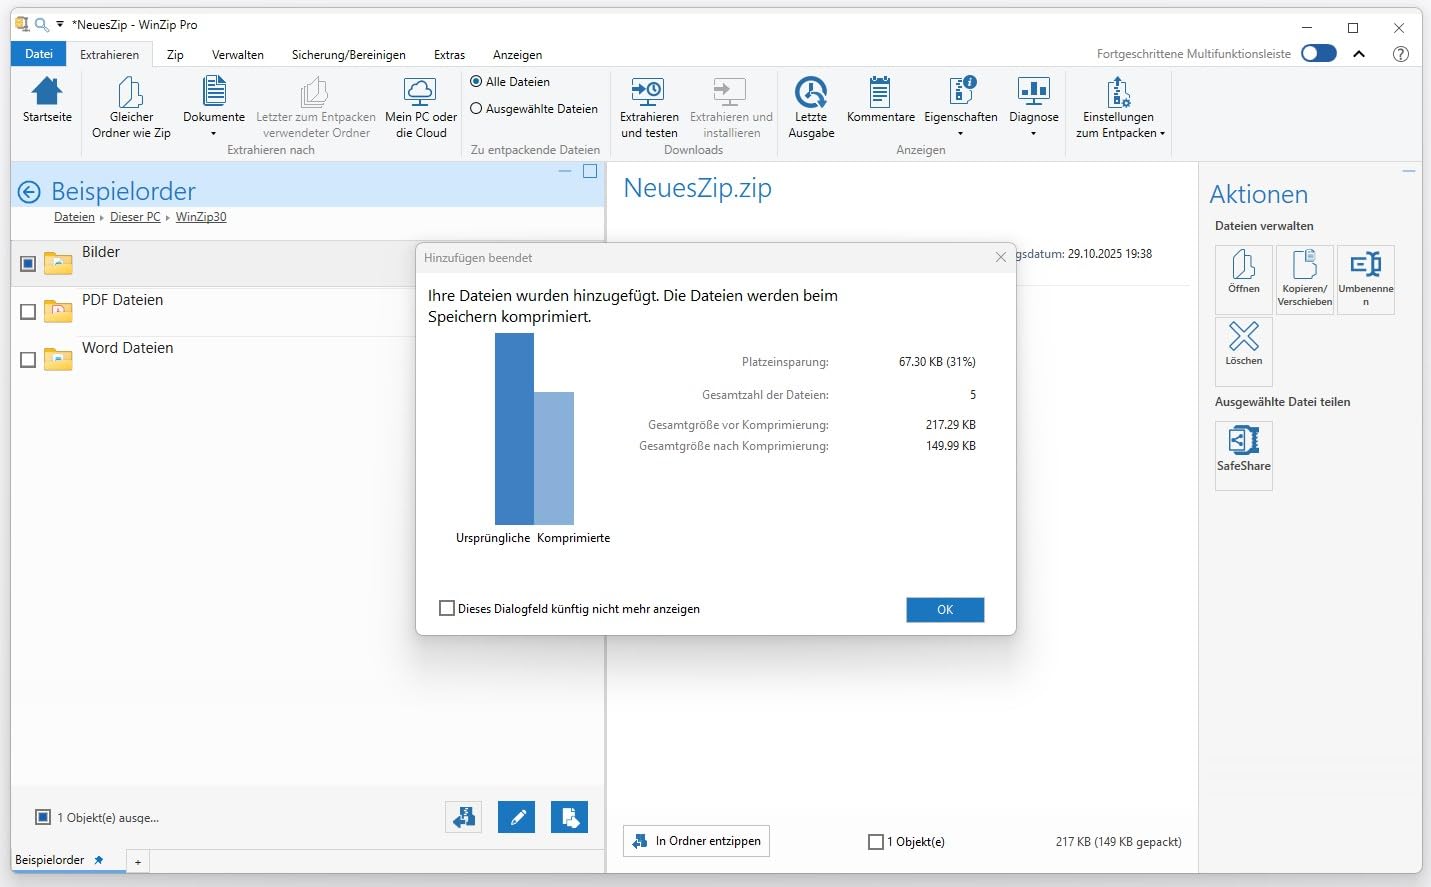Click the Eigenschaften icon
The height and width of the screenshot is (887, 1431).
[961, 92]
